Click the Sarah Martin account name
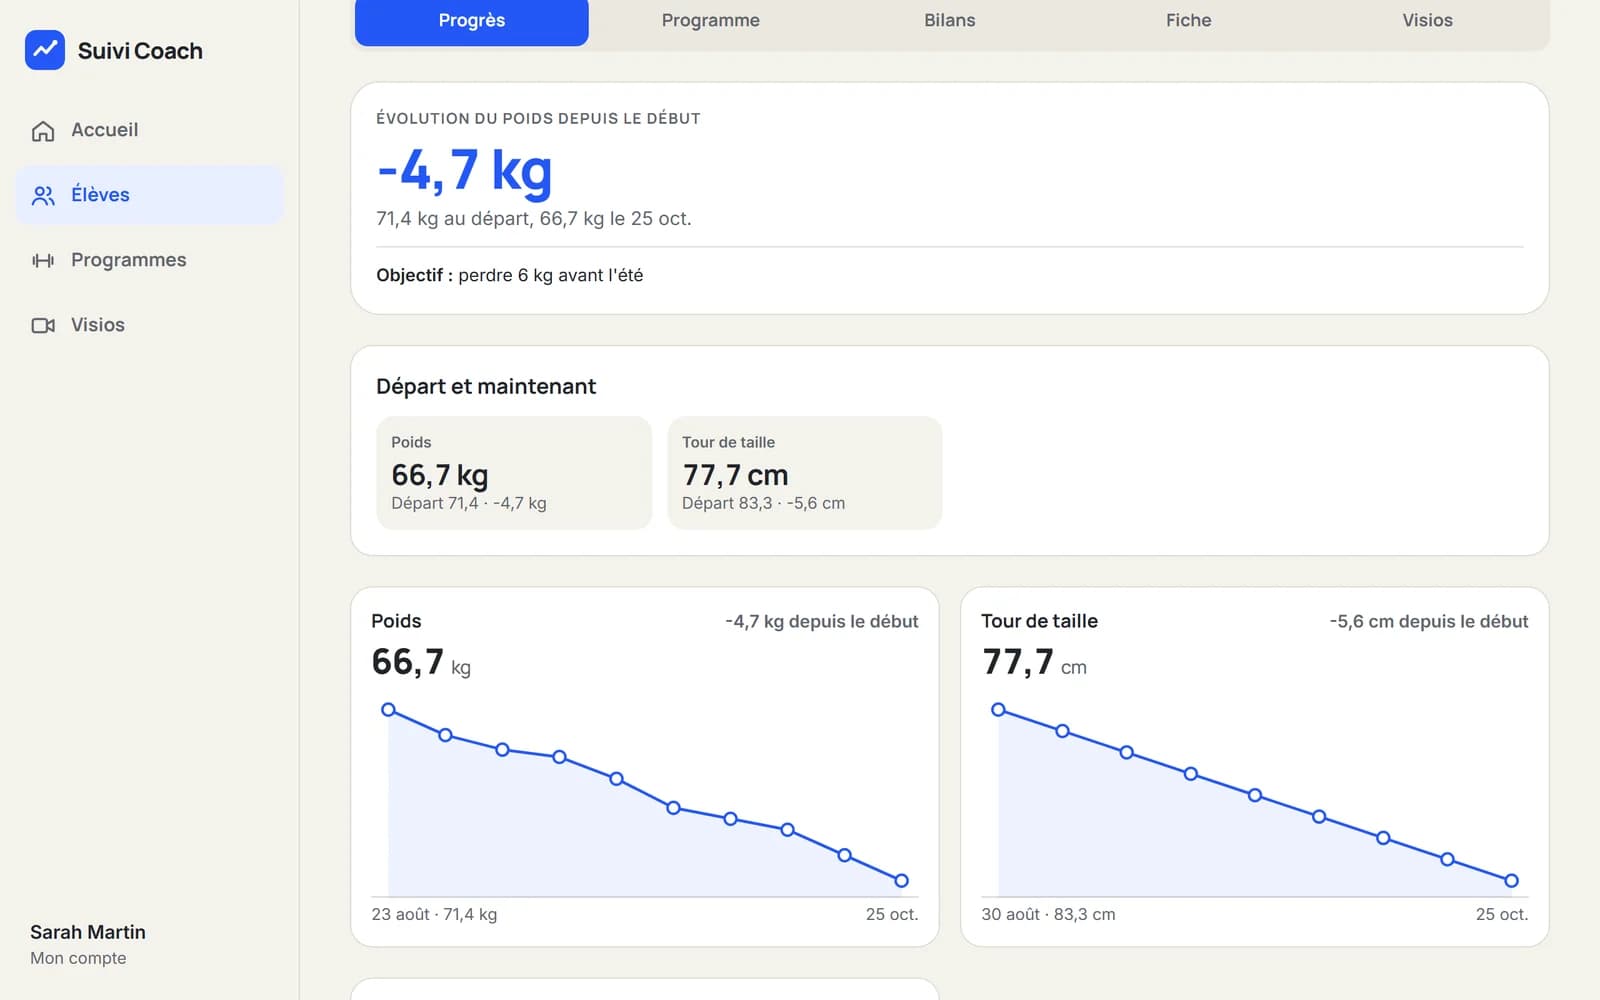 (x=88, y=932)
